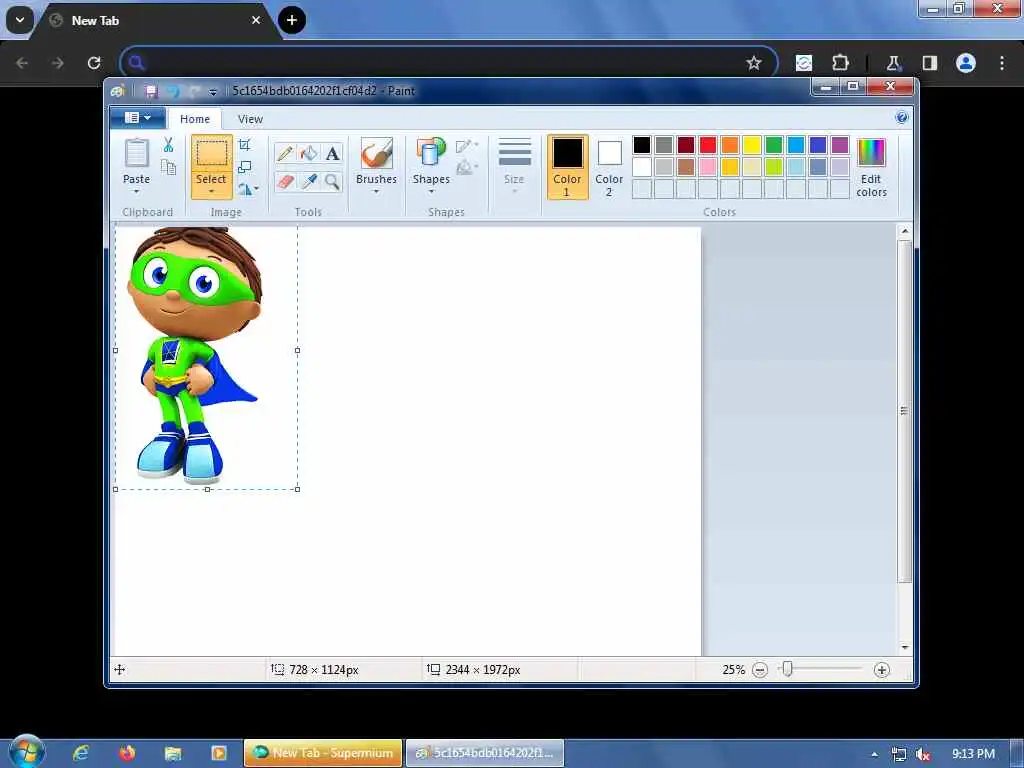The image size is (1024, 768).
Task: Click the browser profile avatar icon
Action: [966, 63]
